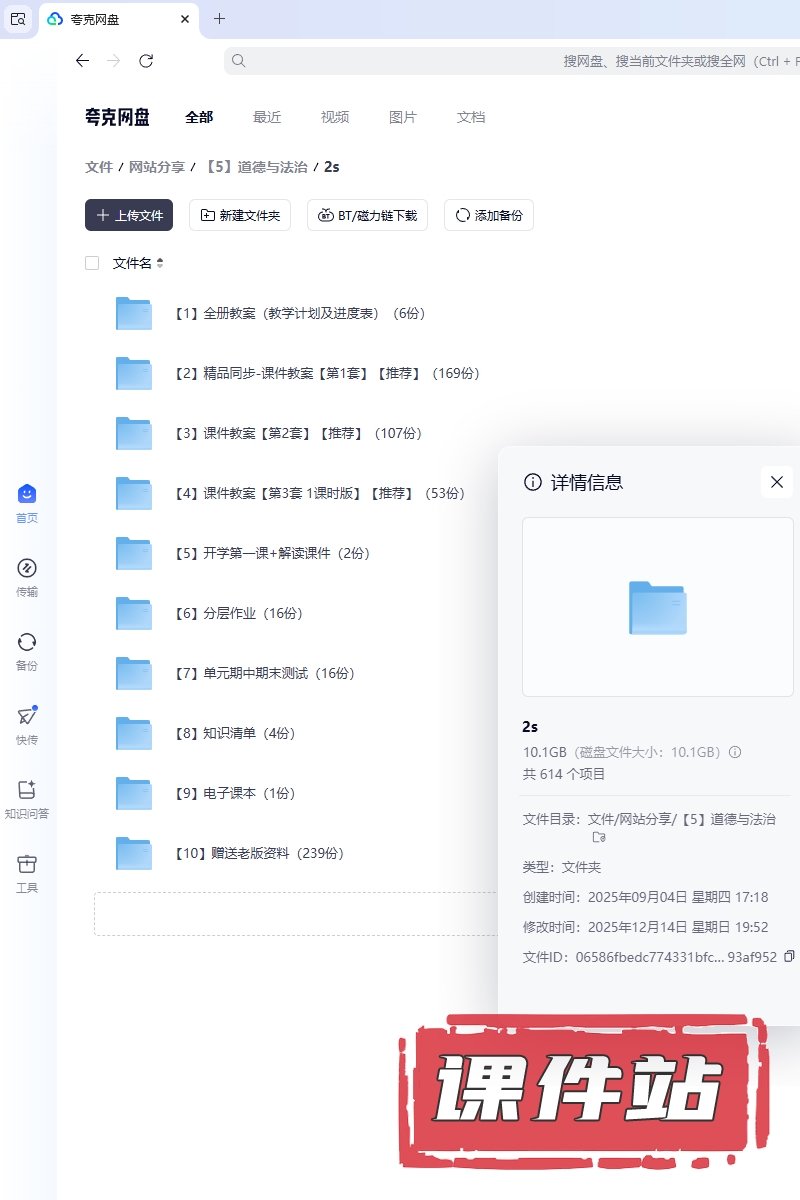Switch to the 视频 tab
The width and height of the screenshot is (800, 1200).
tap(335, 117)
